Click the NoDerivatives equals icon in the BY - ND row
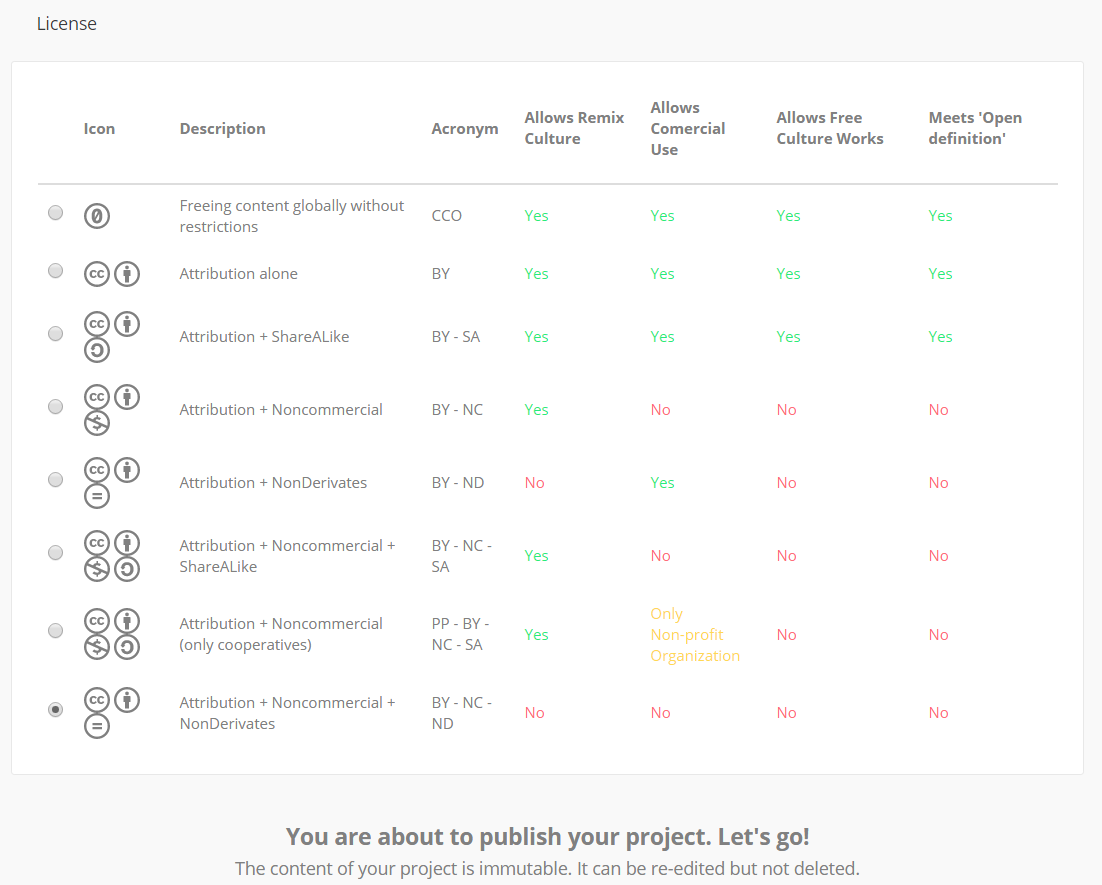The height and width of the screenshot is (885, 1102). [97, 496]
